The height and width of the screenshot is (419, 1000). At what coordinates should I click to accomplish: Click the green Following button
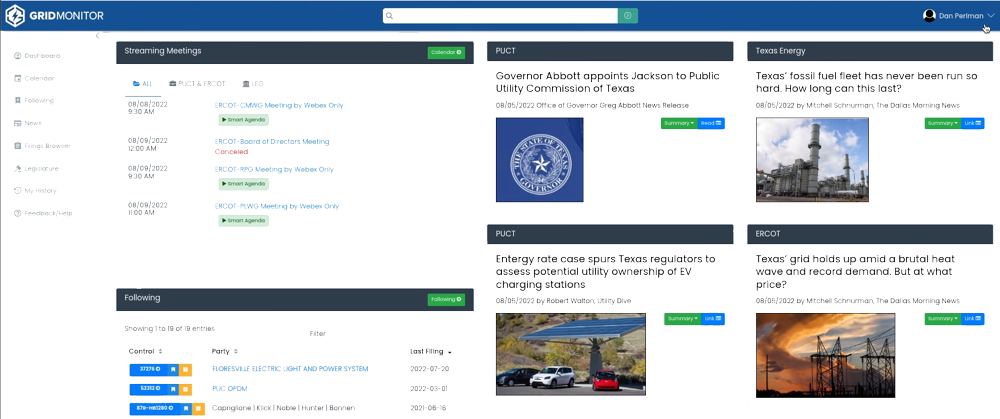[x=446, y=299]
